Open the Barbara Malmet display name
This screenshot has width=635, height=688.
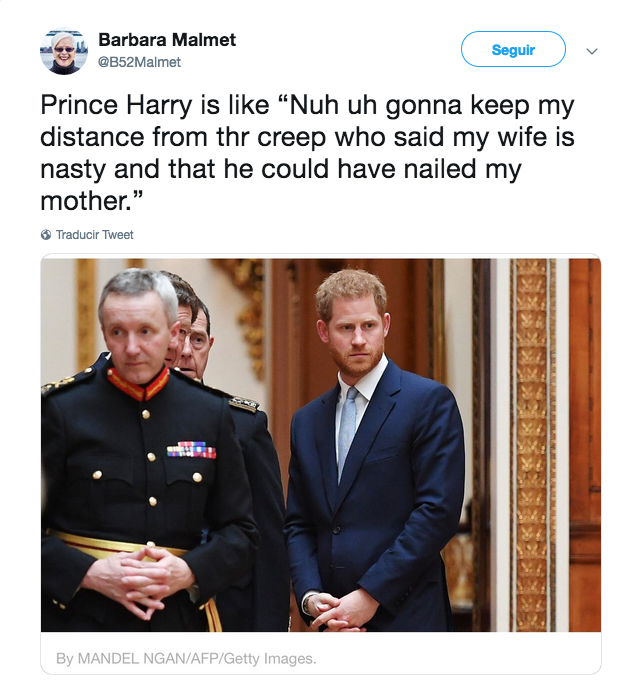tap(167, 41)
